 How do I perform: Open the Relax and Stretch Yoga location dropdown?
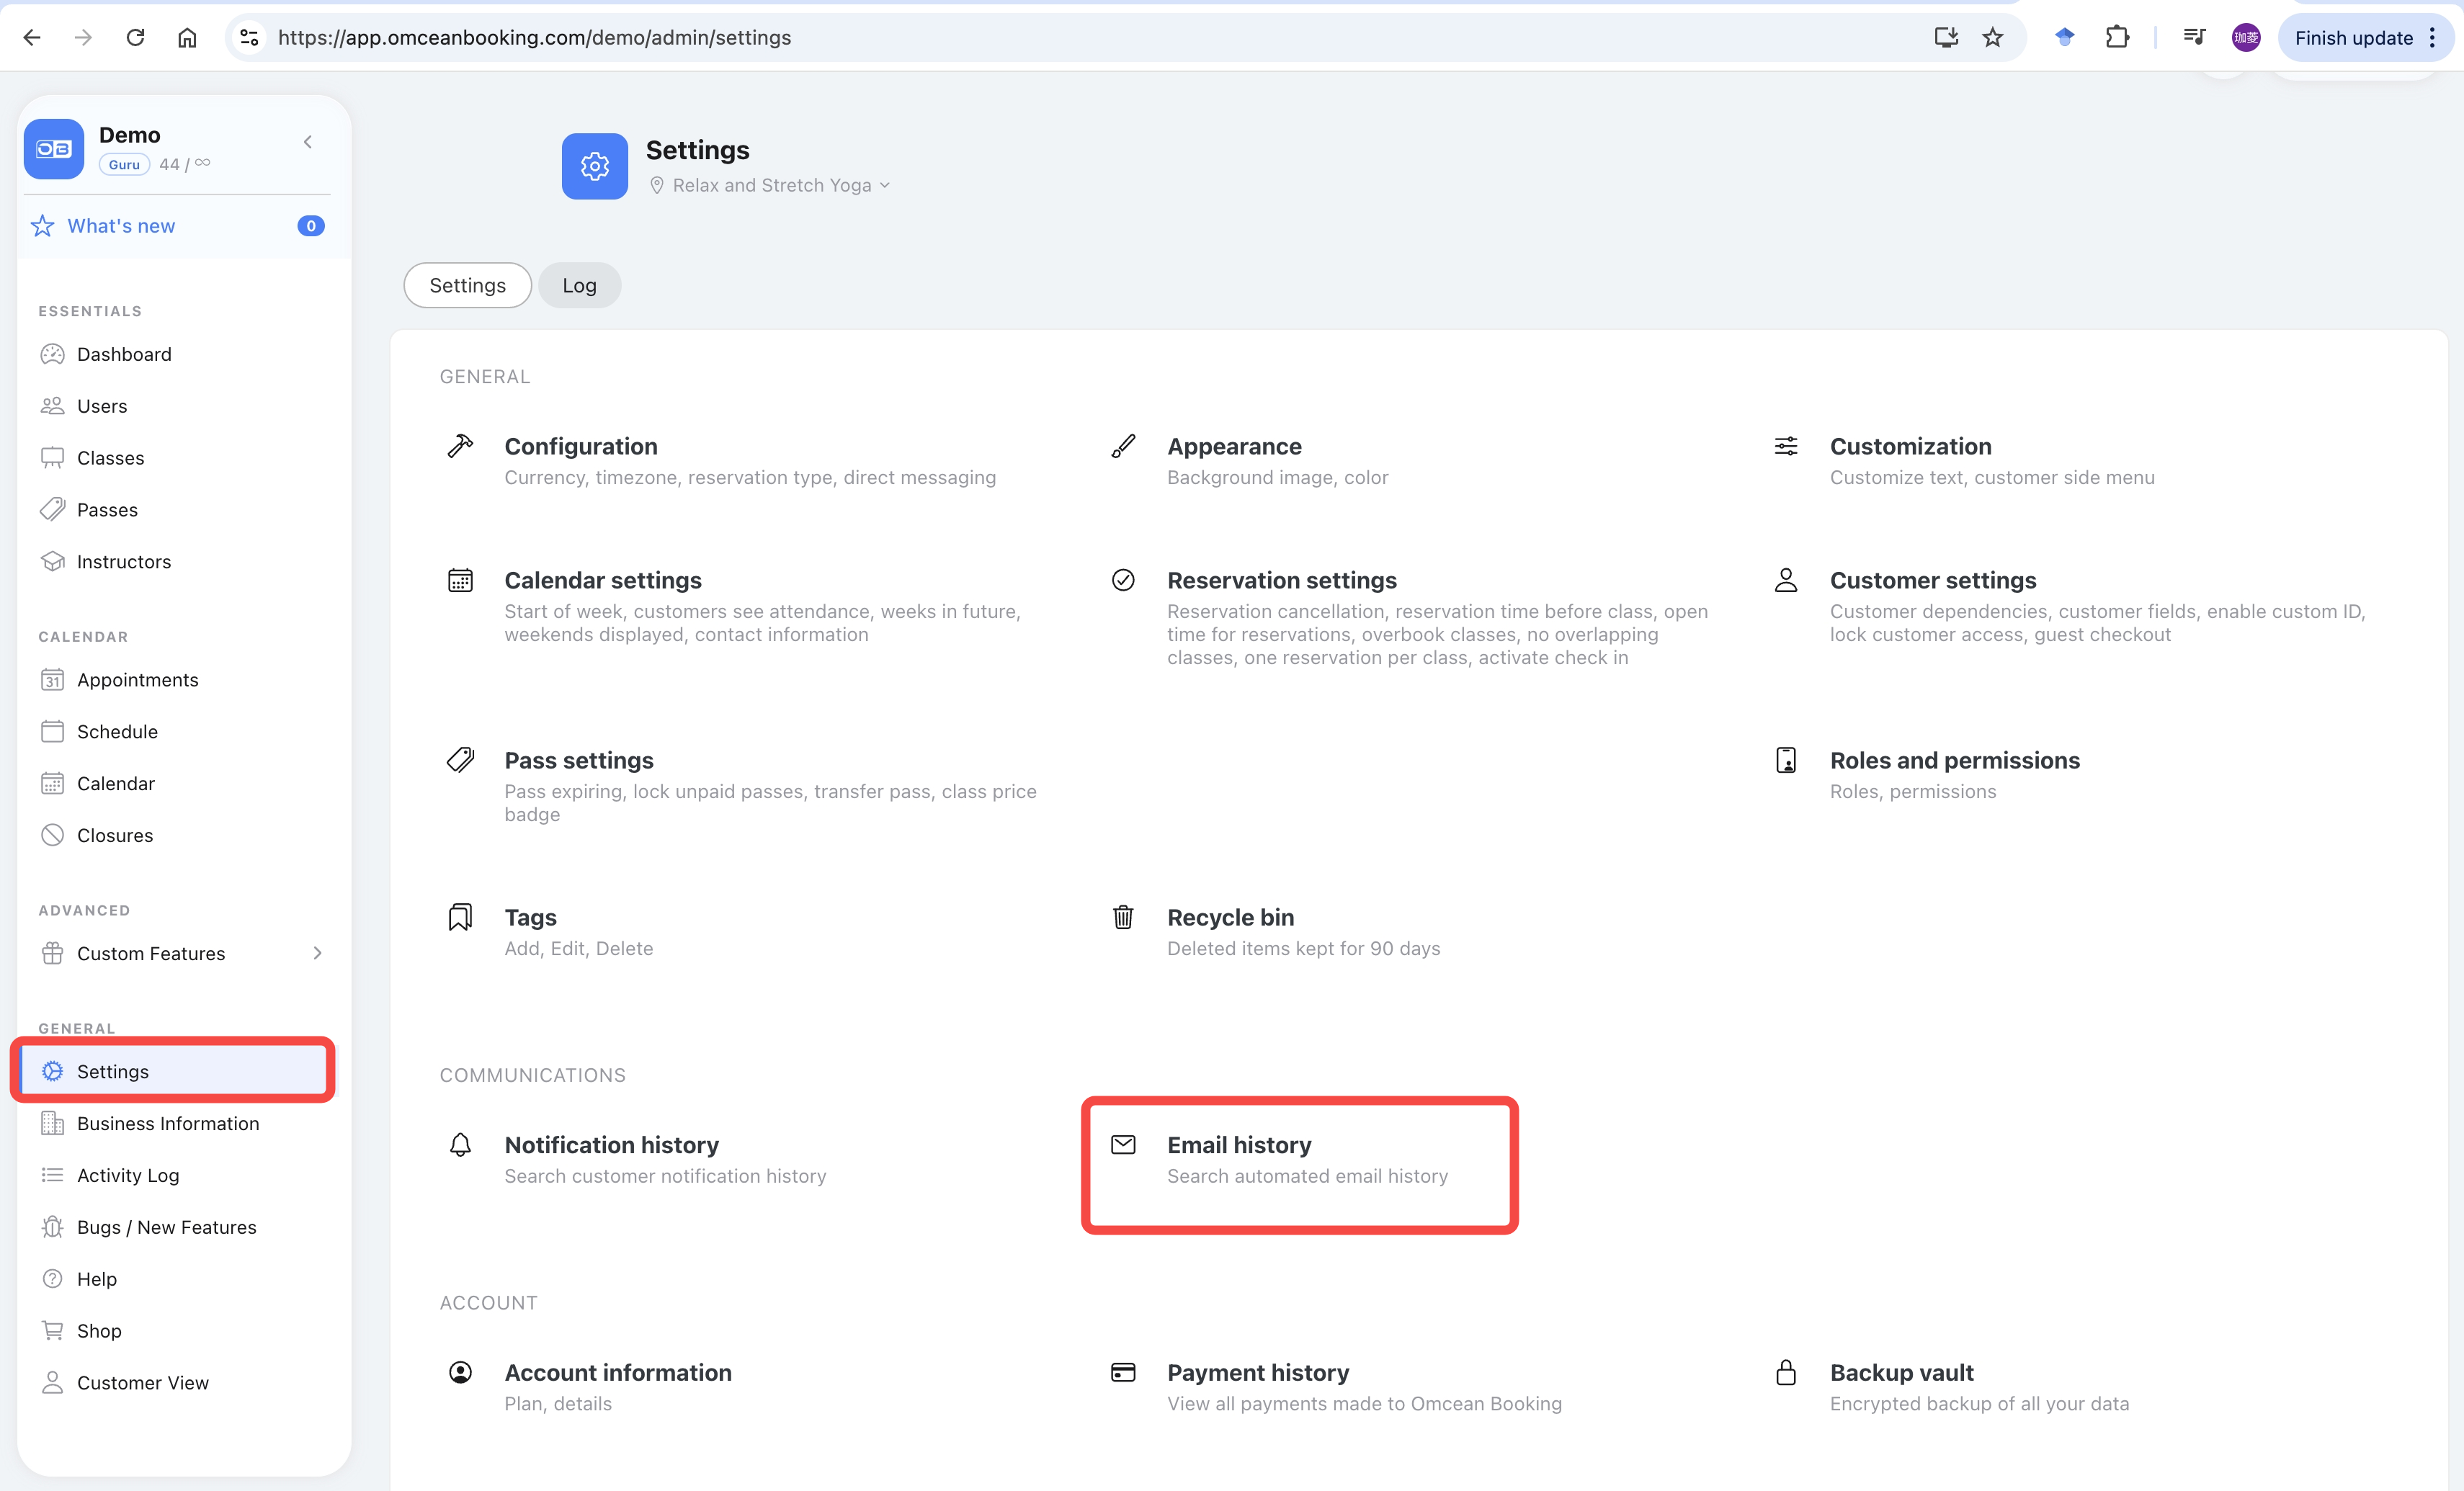tap(770, 186)
